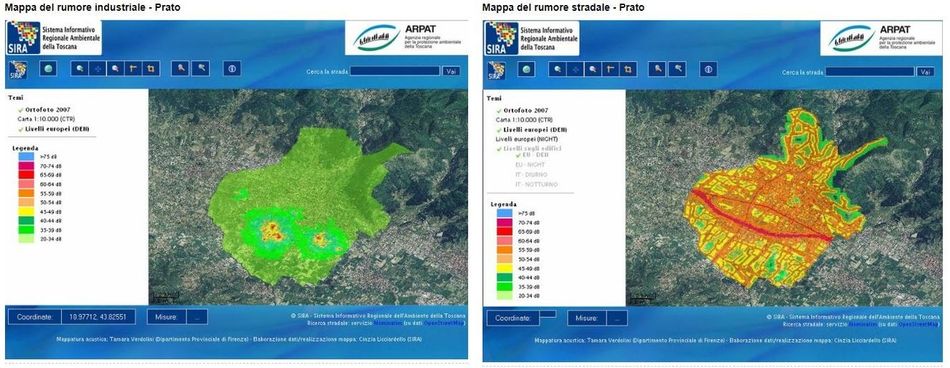Click Cerca la strada field in road map
The width and height of the screenshot is (950, 368).
(x=870, y=72)
